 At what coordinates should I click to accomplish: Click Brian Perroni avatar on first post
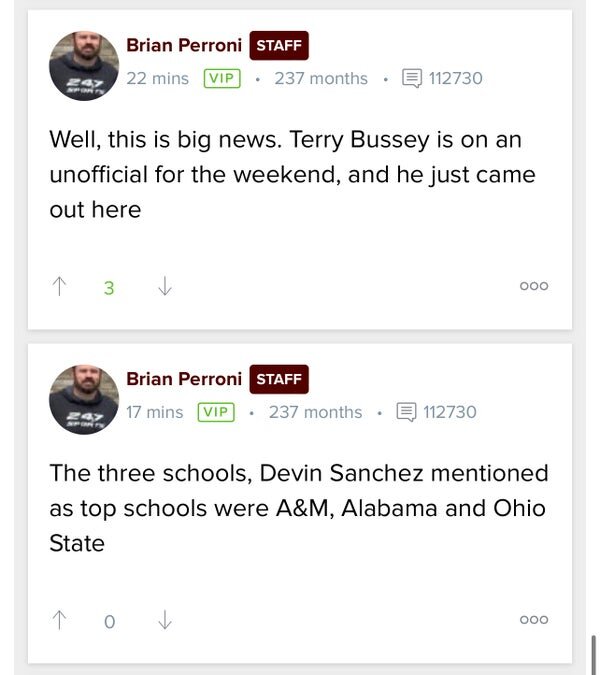tap(84, 66)
